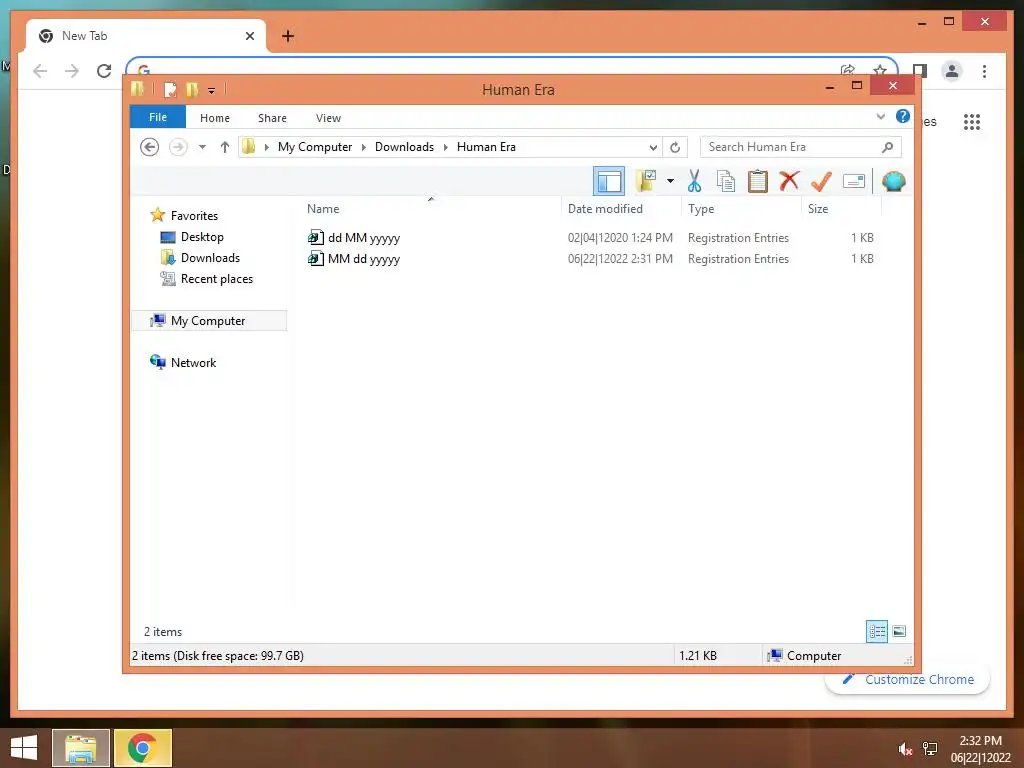Select Favorites in the navigation pane
1024x768 pixels.
point(184,215)
